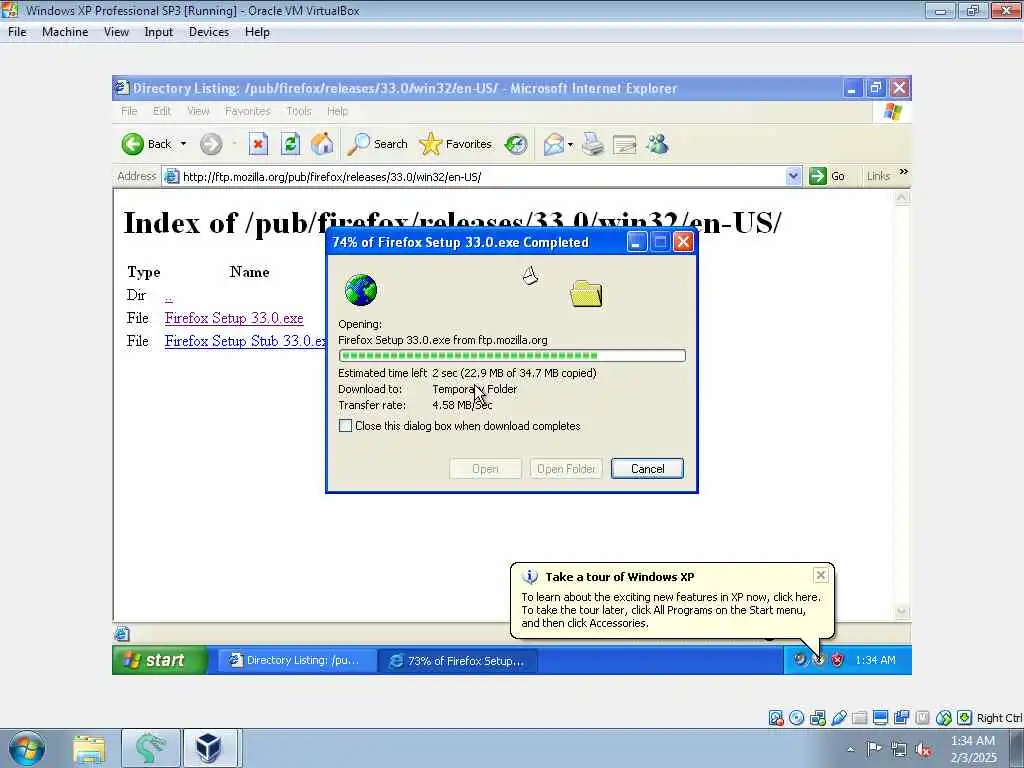Click the Firefox Setup Stub 33.0 link
This screenshot has width=1024, height=768.
245,341
